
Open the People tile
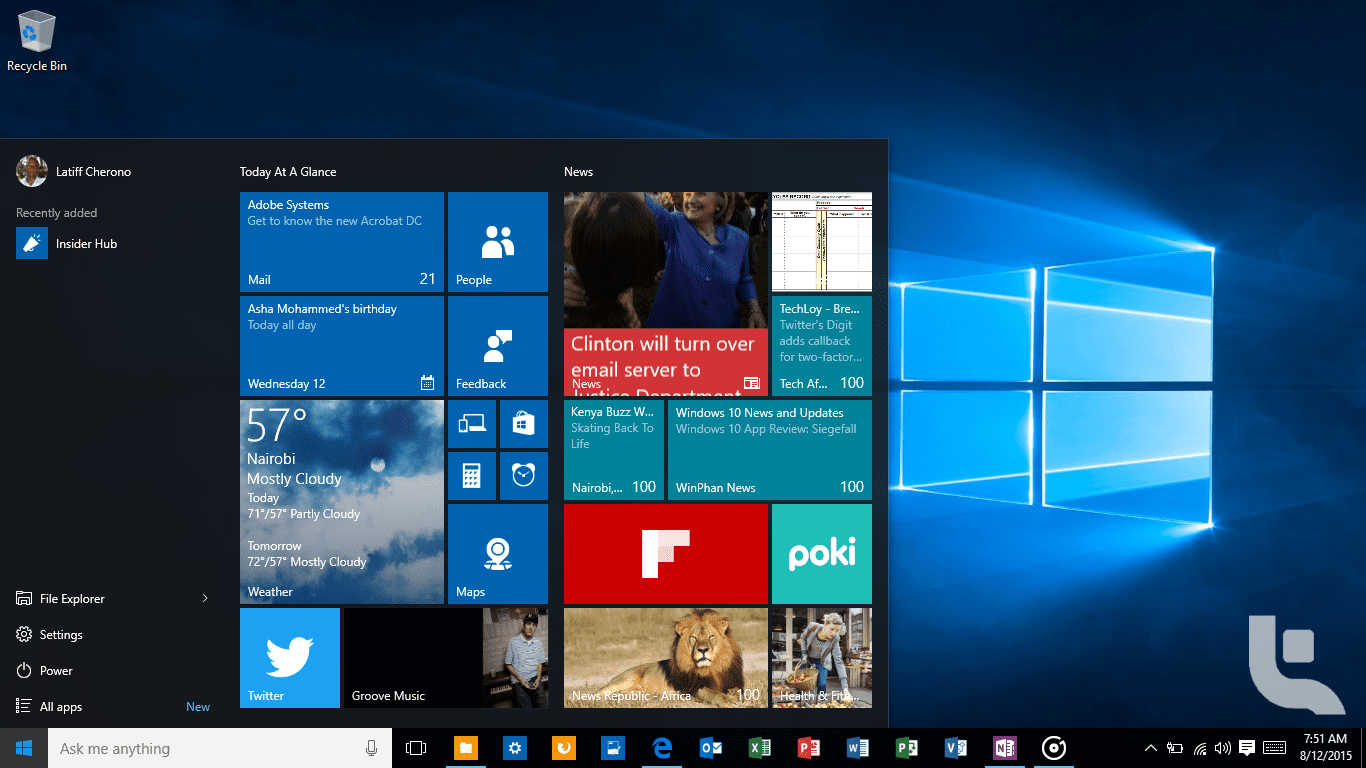point(498,242)
